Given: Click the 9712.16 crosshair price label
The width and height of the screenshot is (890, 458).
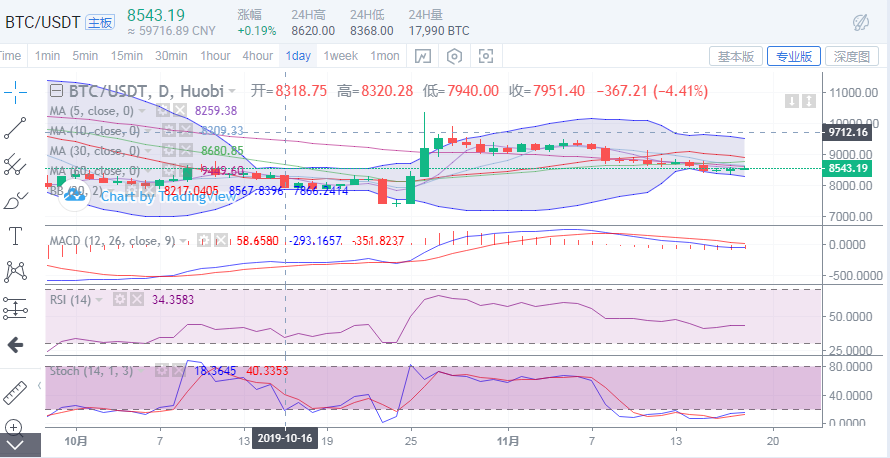Looking at the screenshot, I should [x=847, y=132].
